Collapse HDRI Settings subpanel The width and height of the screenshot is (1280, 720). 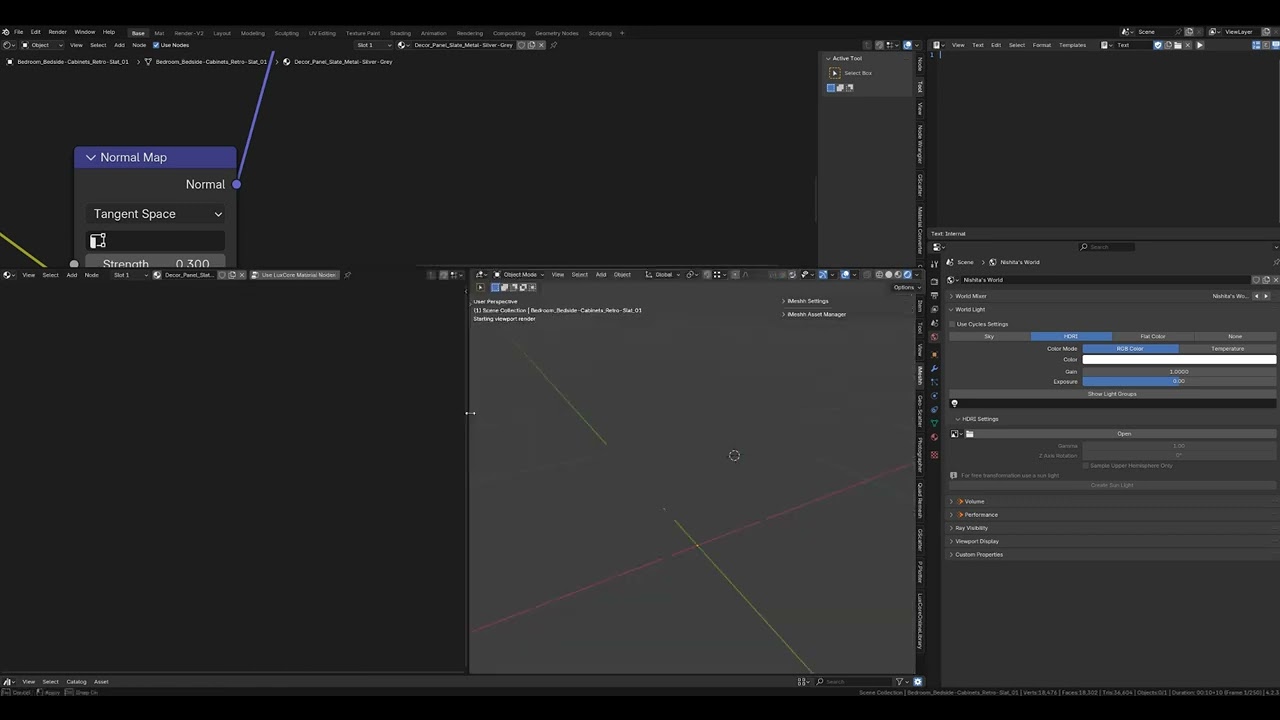pyautogui.click(x=957, y=419)
